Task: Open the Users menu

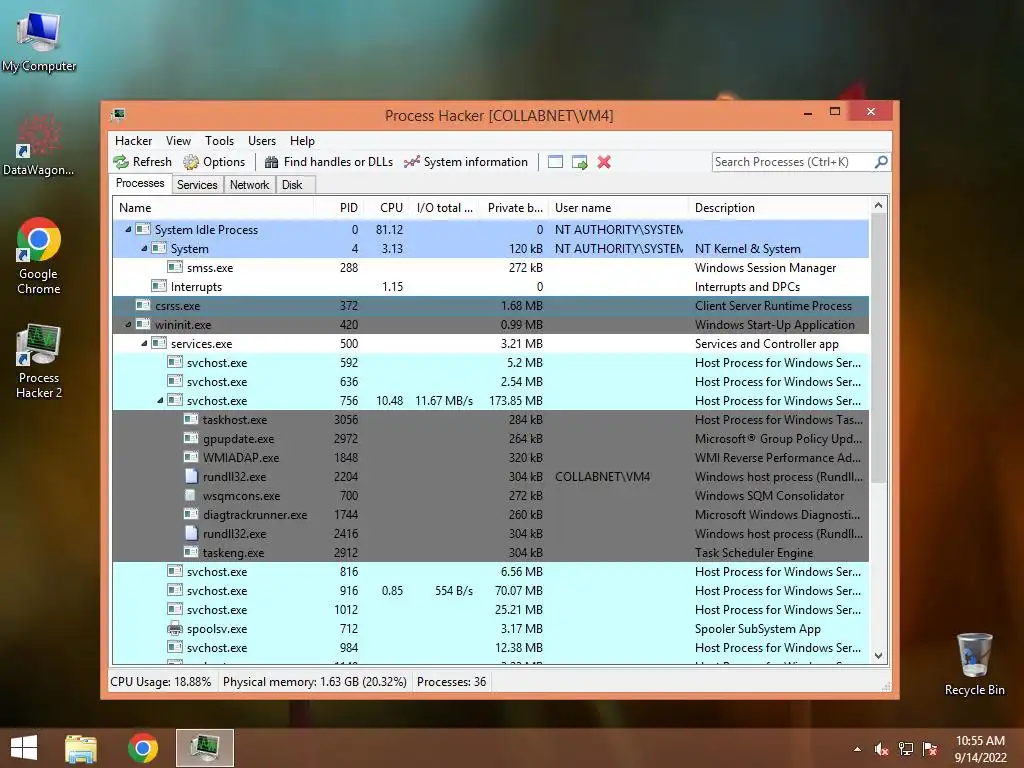Action: click(262, 141)
